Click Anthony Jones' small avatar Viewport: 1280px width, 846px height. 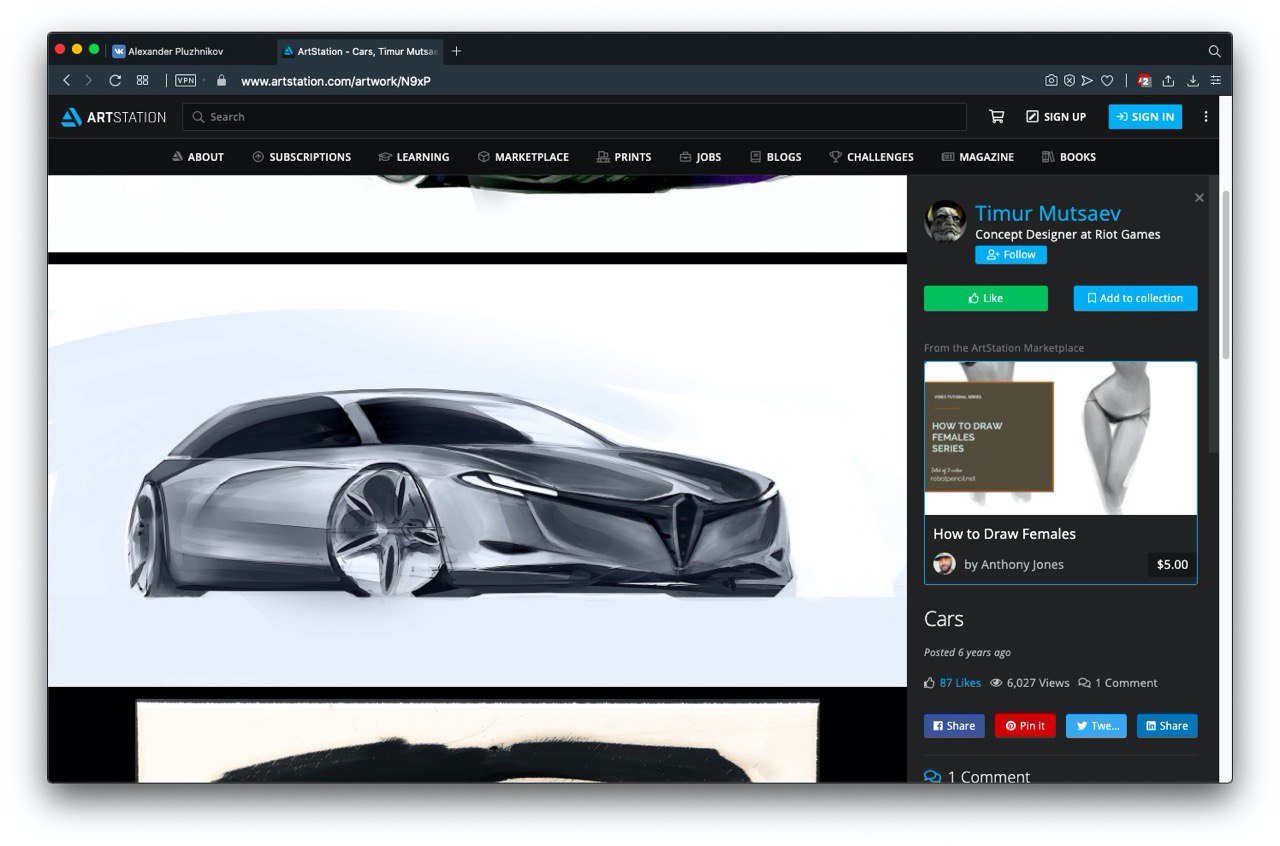(944, 564)
